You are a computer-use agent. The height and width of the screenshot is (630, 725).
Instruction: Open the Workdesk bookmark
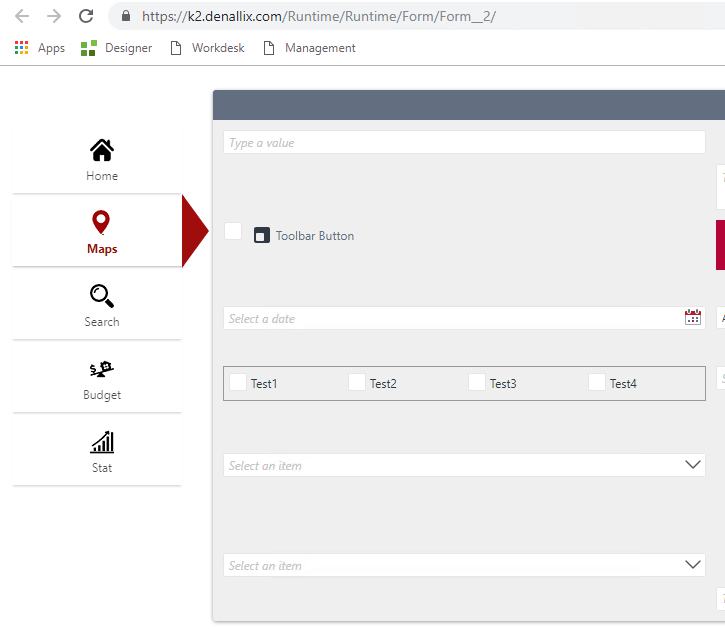208,48
